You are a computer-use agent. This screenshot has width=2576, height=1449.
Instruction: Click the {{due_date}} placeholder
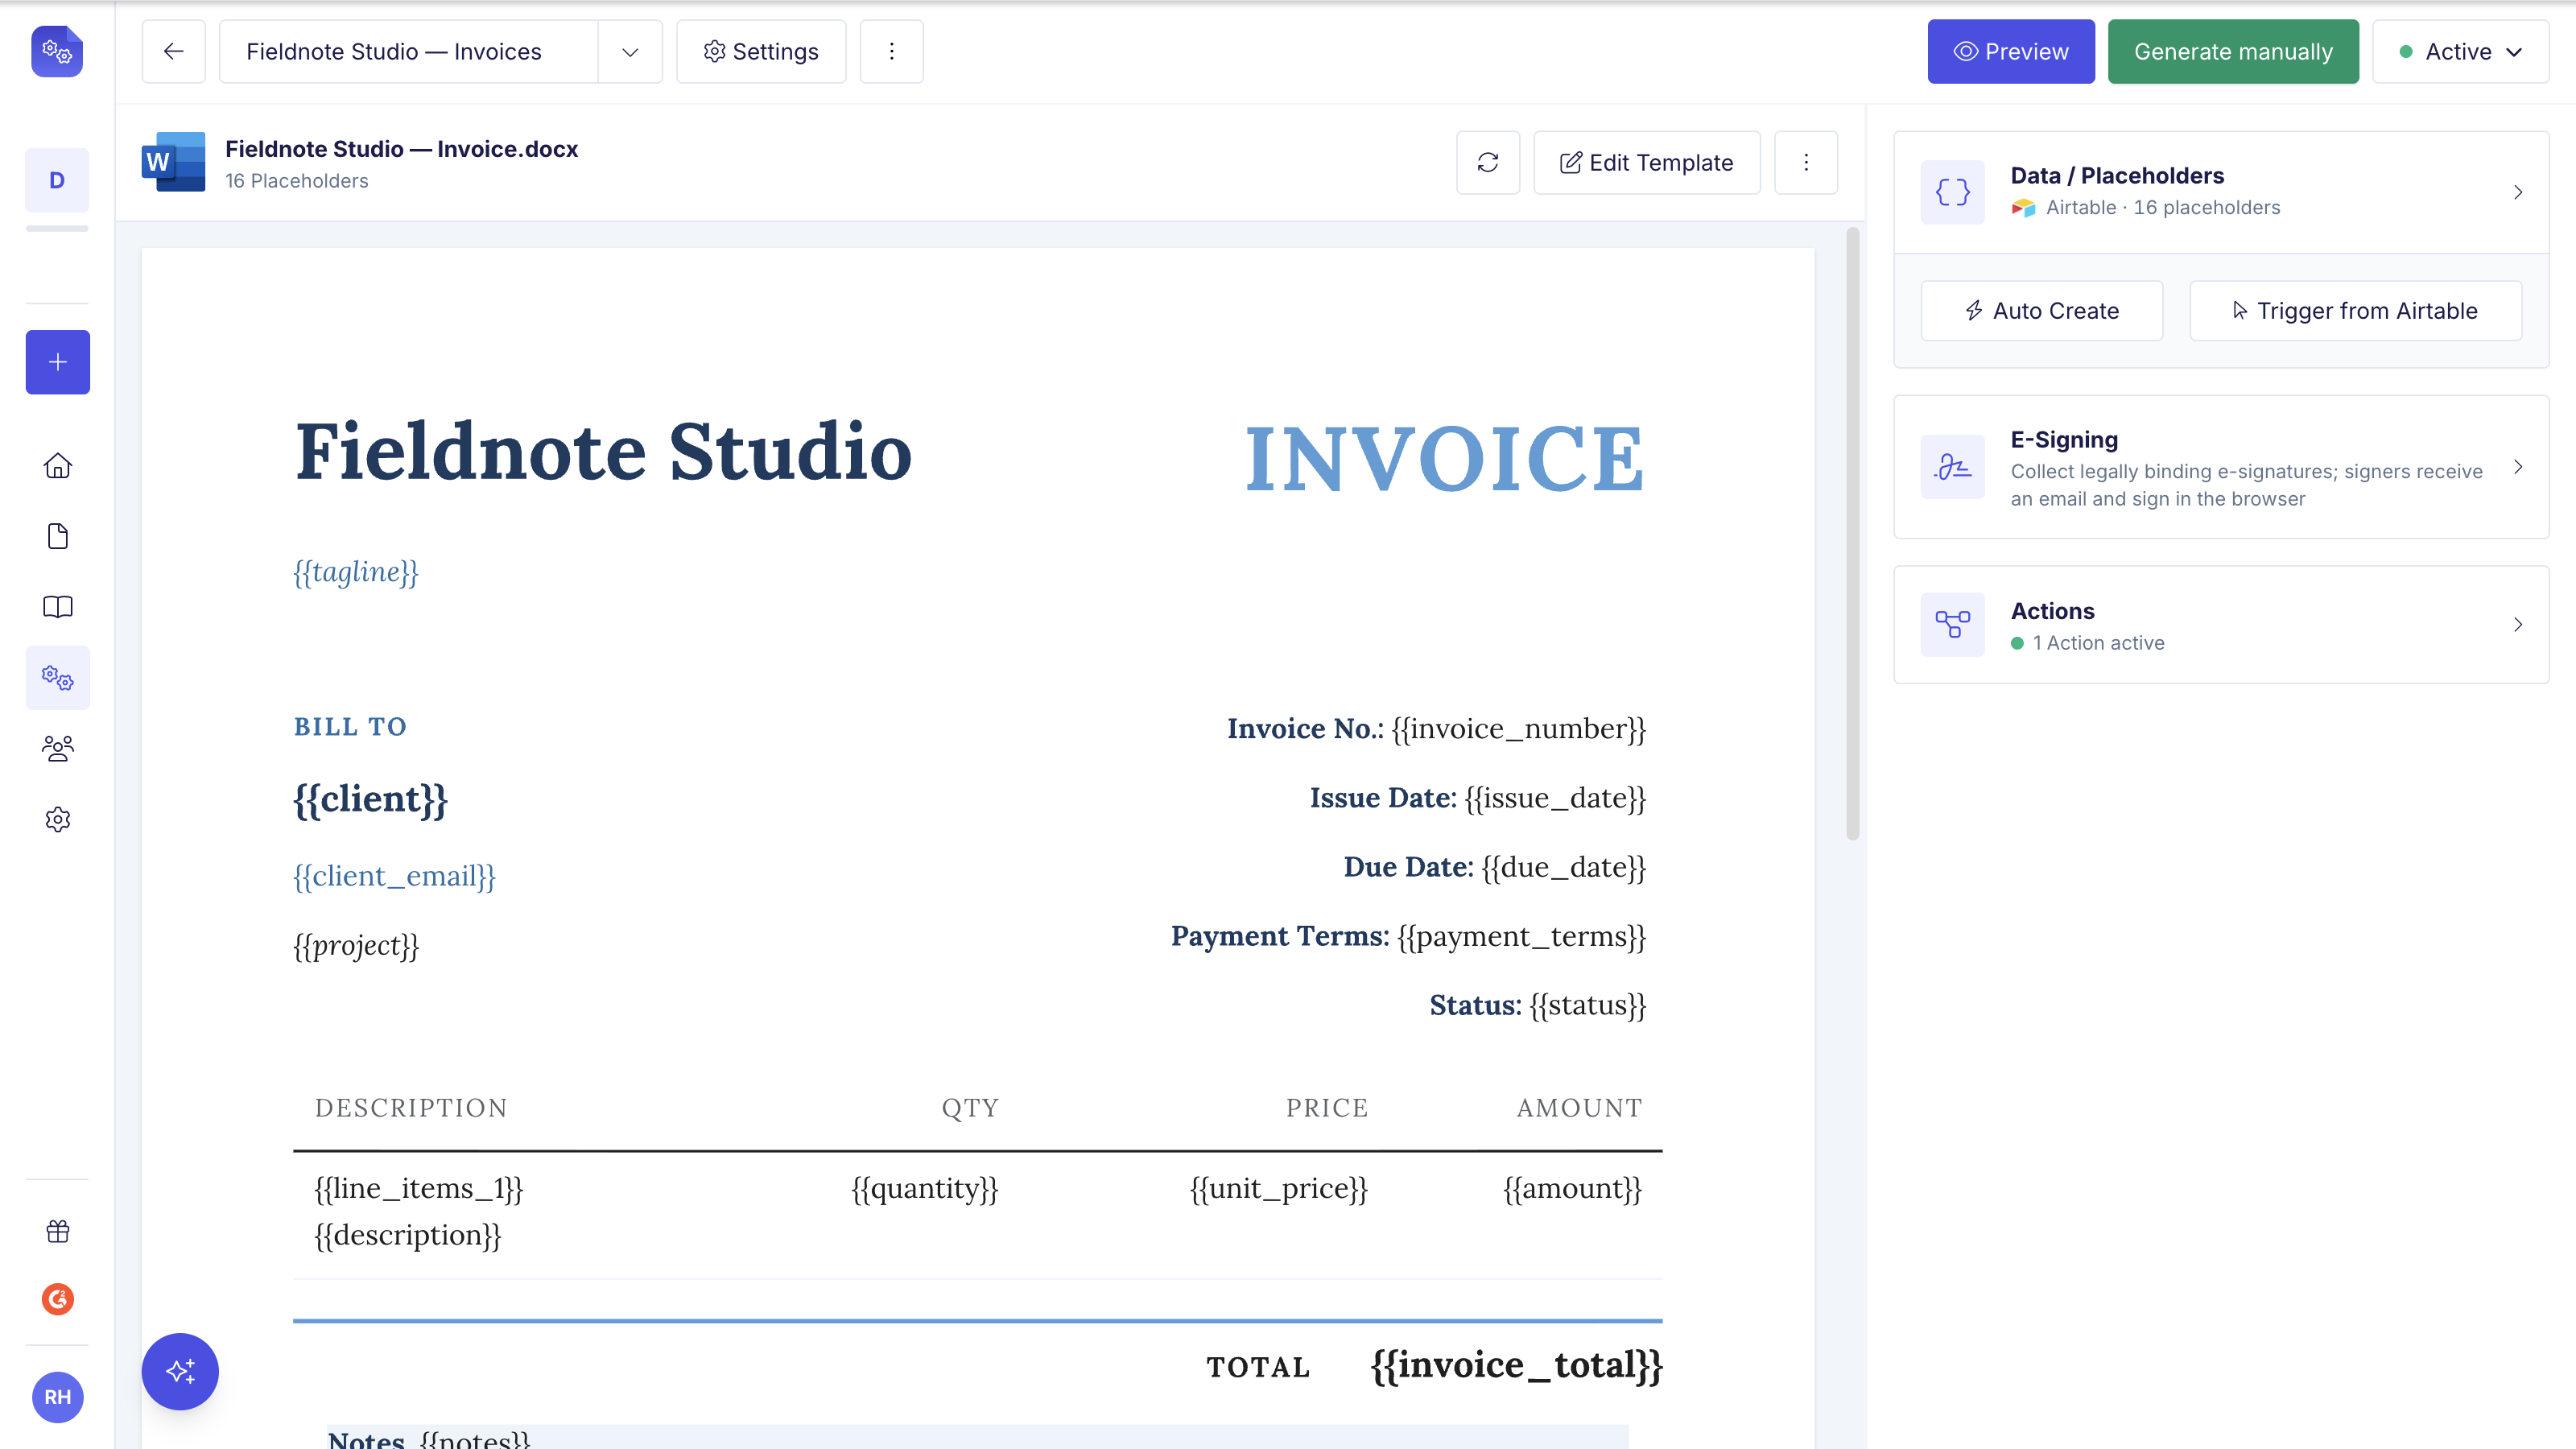pyautogui.click(x=1563, y=867)
